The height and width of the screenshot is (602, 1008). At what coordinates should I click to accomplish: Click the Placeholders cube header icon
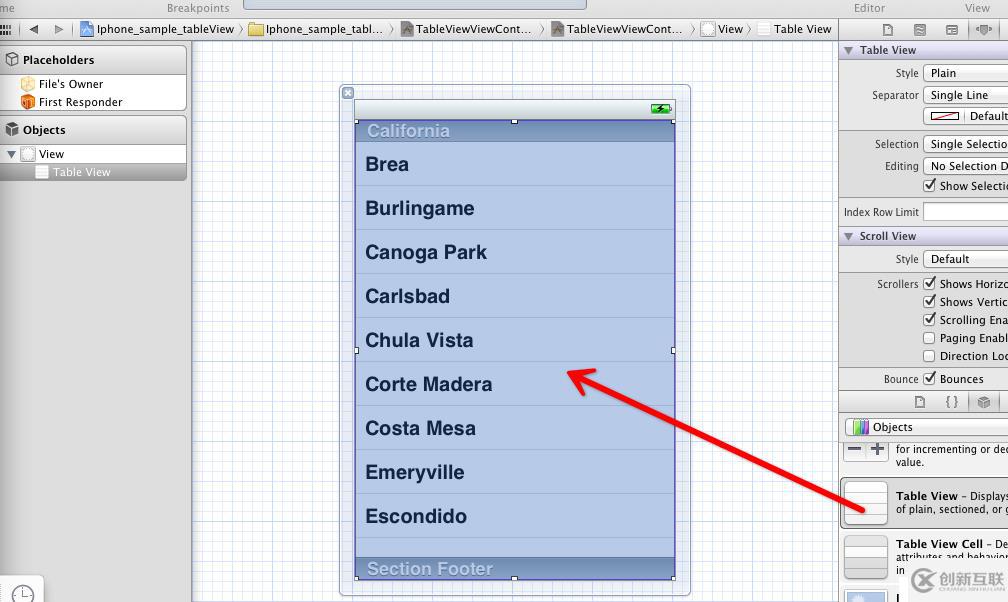pos(12,59)
